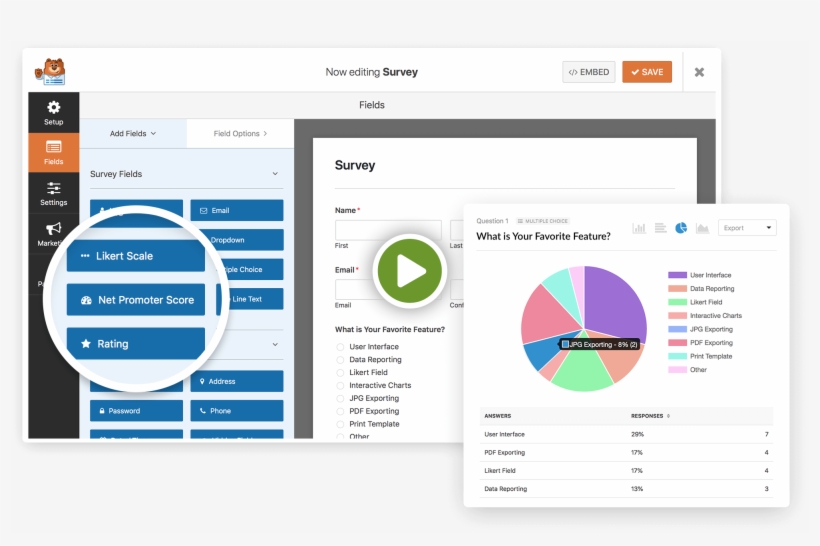Click the Answers column header
This screenshot has height=546, width=820.
497,416
